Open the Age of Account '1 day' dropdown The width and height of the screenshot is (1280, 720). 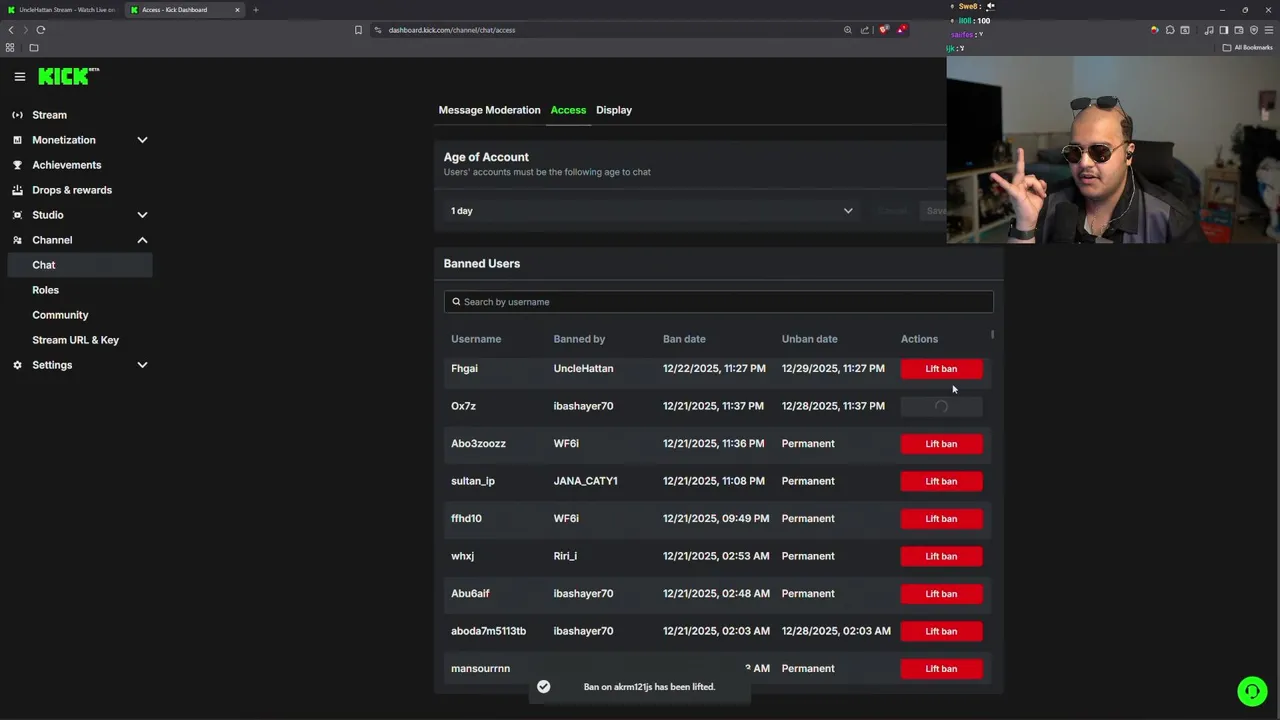click(x=651, y=211)
